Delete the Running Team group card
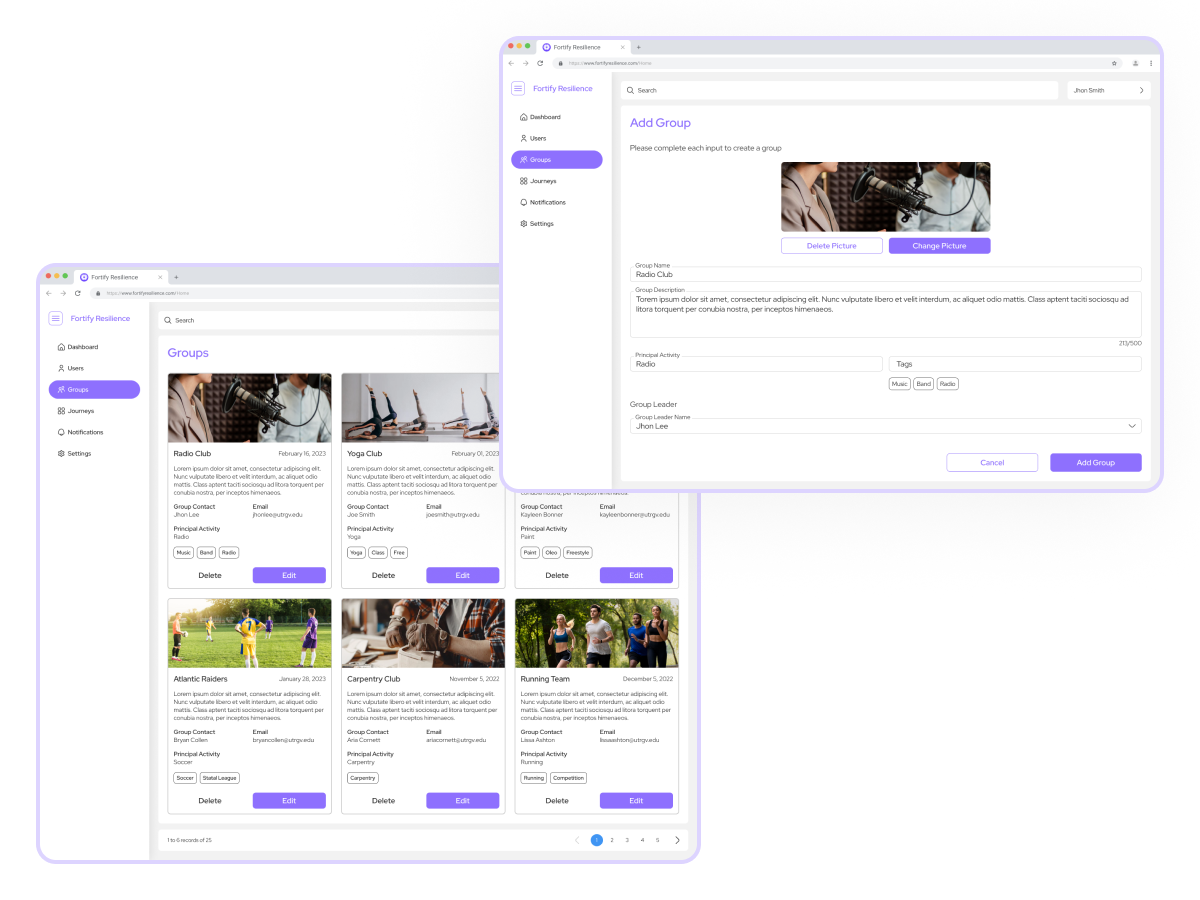The width and height of the screenshot is (1200, 900). [x=557, y=801]
